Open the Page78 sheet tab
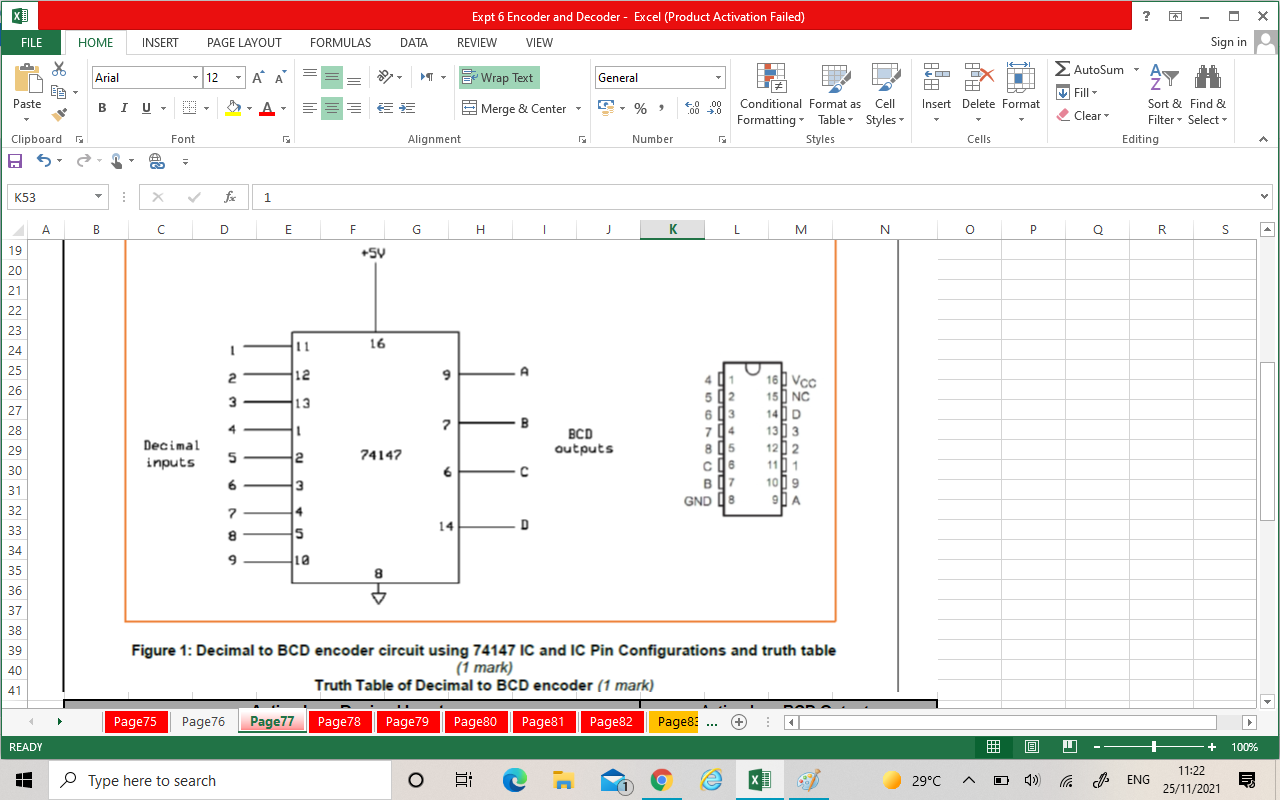1280x800 pixels. point(339,722)
